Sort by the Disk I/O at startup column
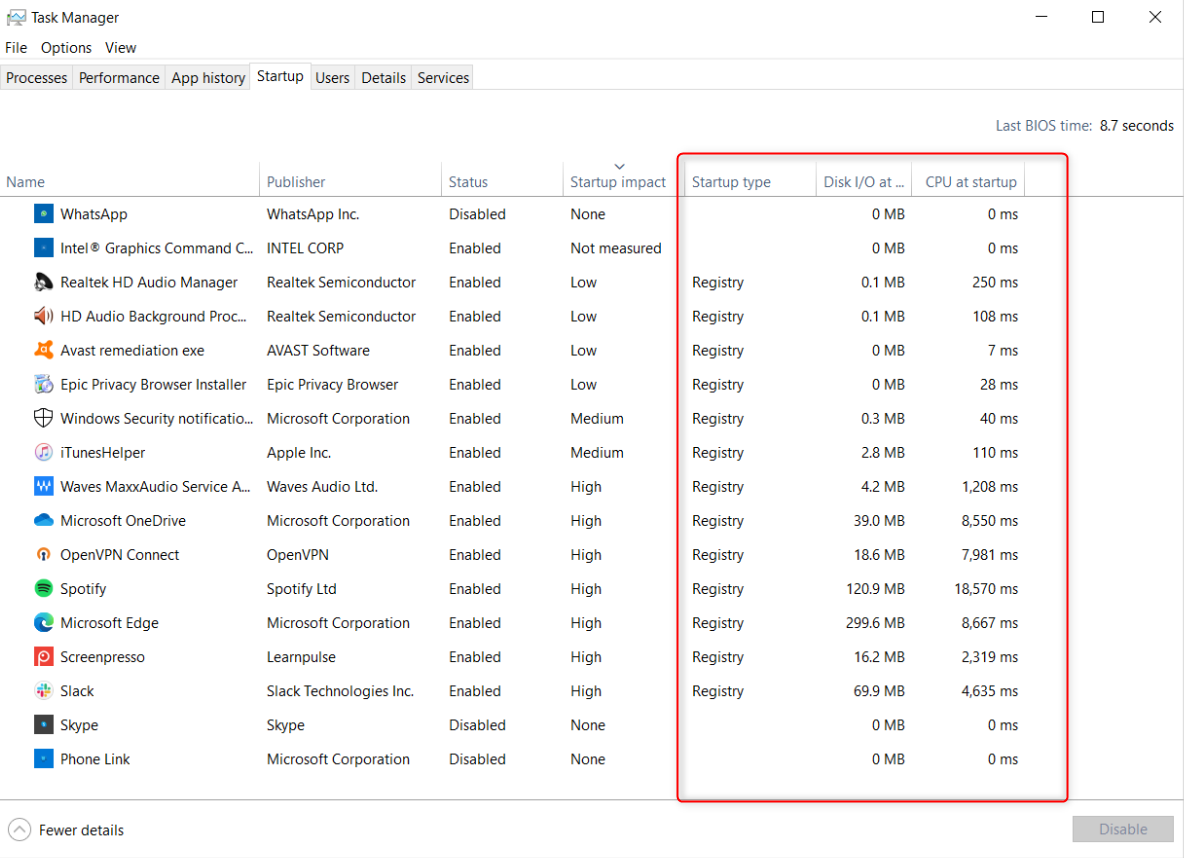 [x=864, y=181]
